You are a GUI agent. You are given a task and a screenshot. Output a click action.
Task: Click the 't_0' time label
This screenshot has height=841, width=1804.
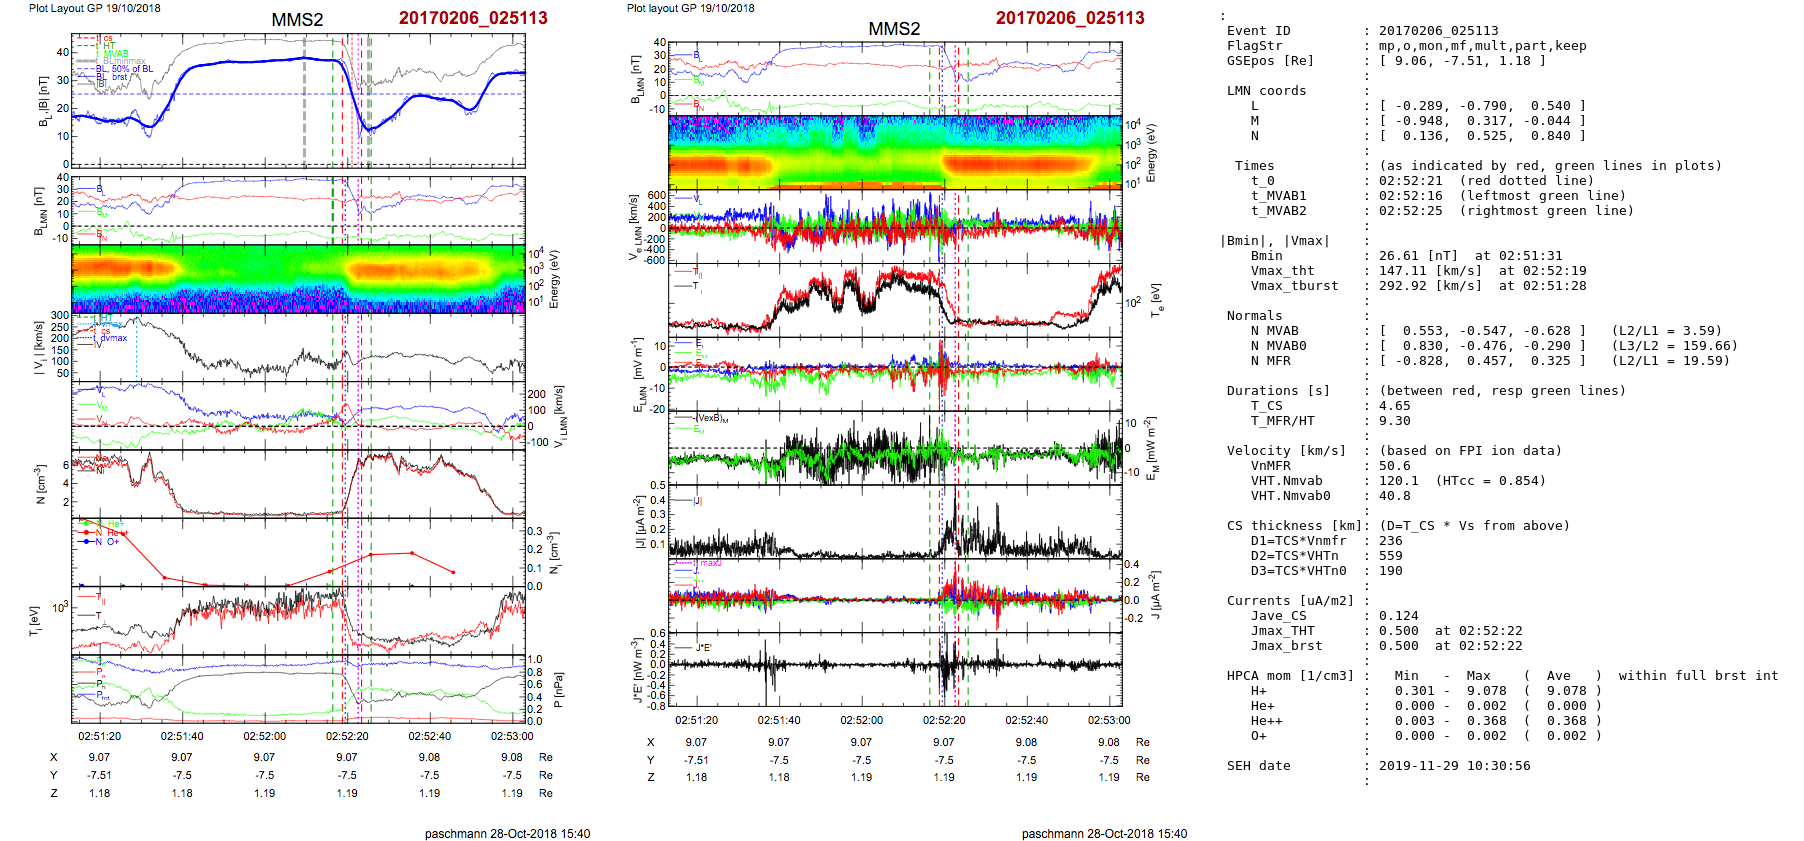click(x=1262, y=181)
